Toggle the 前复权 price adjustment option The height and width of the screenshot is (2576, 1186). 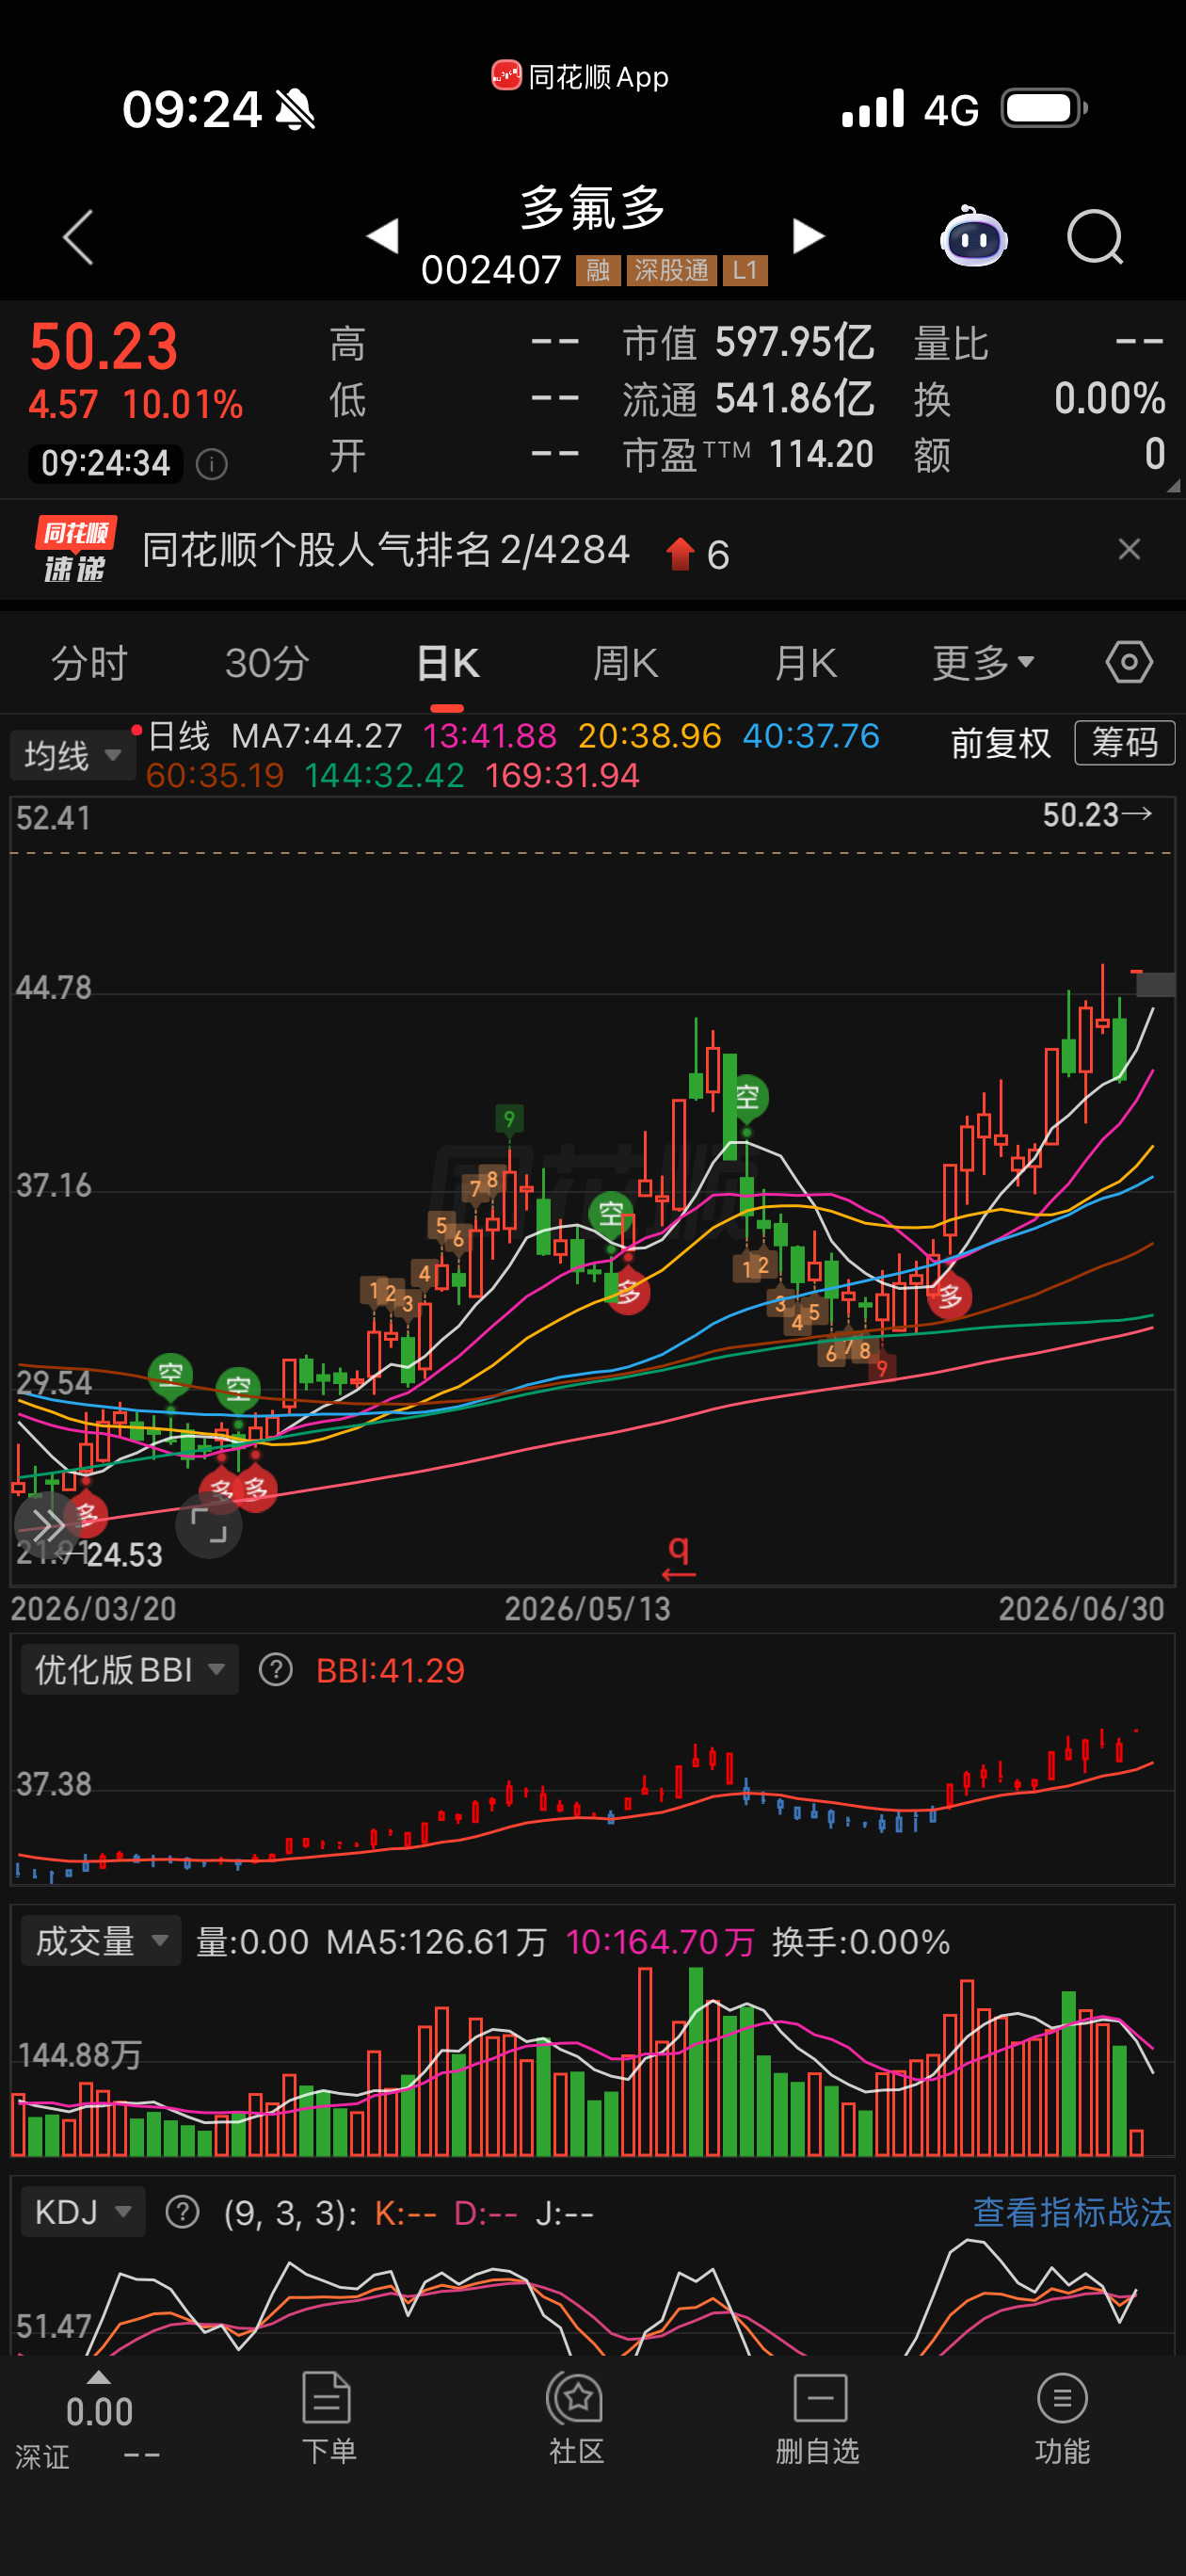pyautogui.click(x=1000, y=743)
